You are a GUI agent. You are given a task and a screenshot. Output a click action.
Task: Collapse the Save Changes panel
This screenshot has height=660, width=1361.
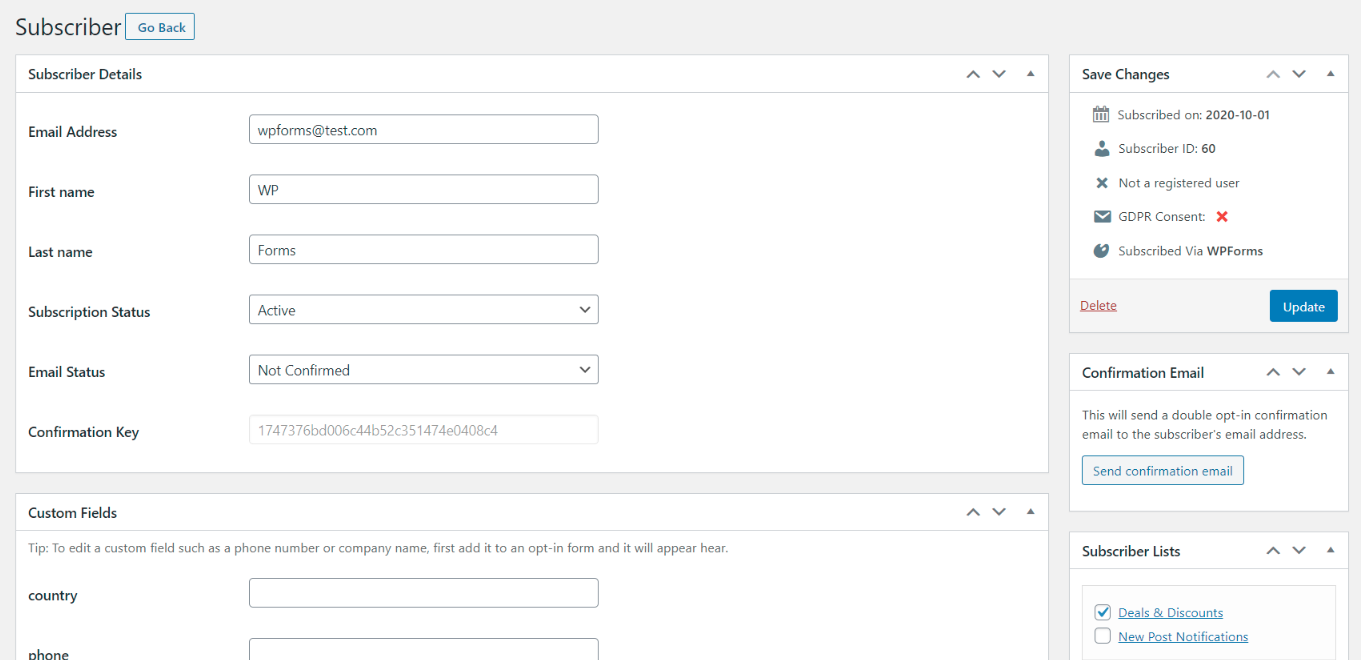pos(1330,74)
